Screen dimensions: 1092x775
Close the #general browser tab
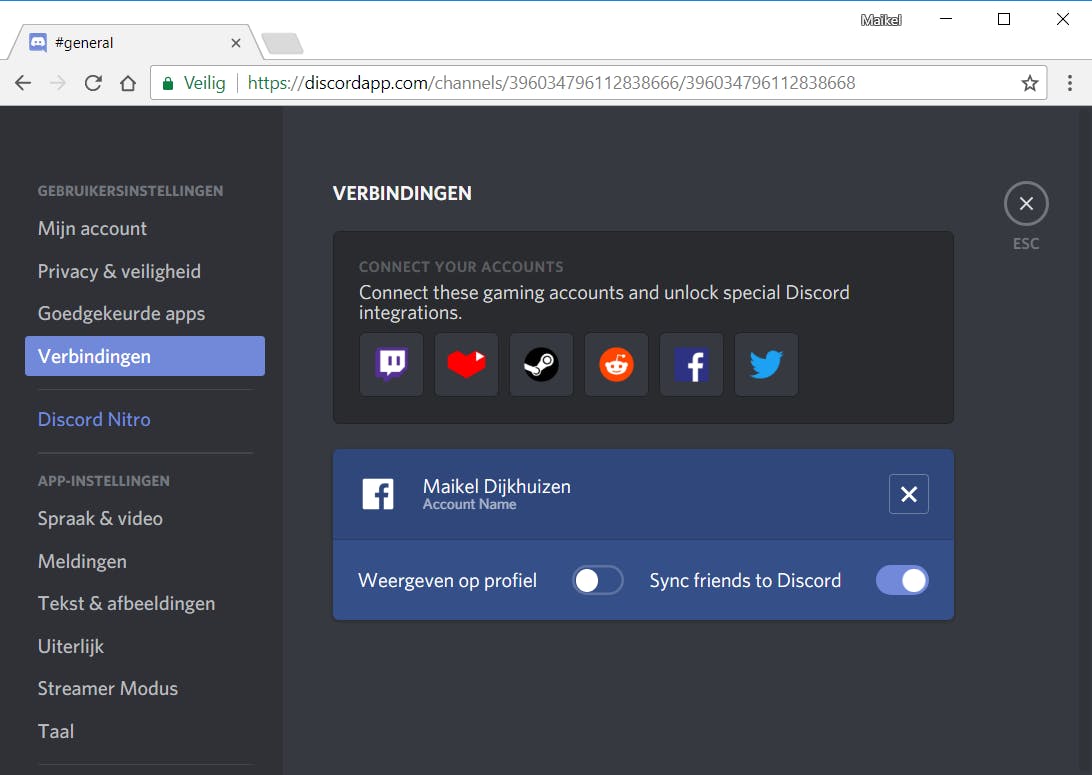235,43
